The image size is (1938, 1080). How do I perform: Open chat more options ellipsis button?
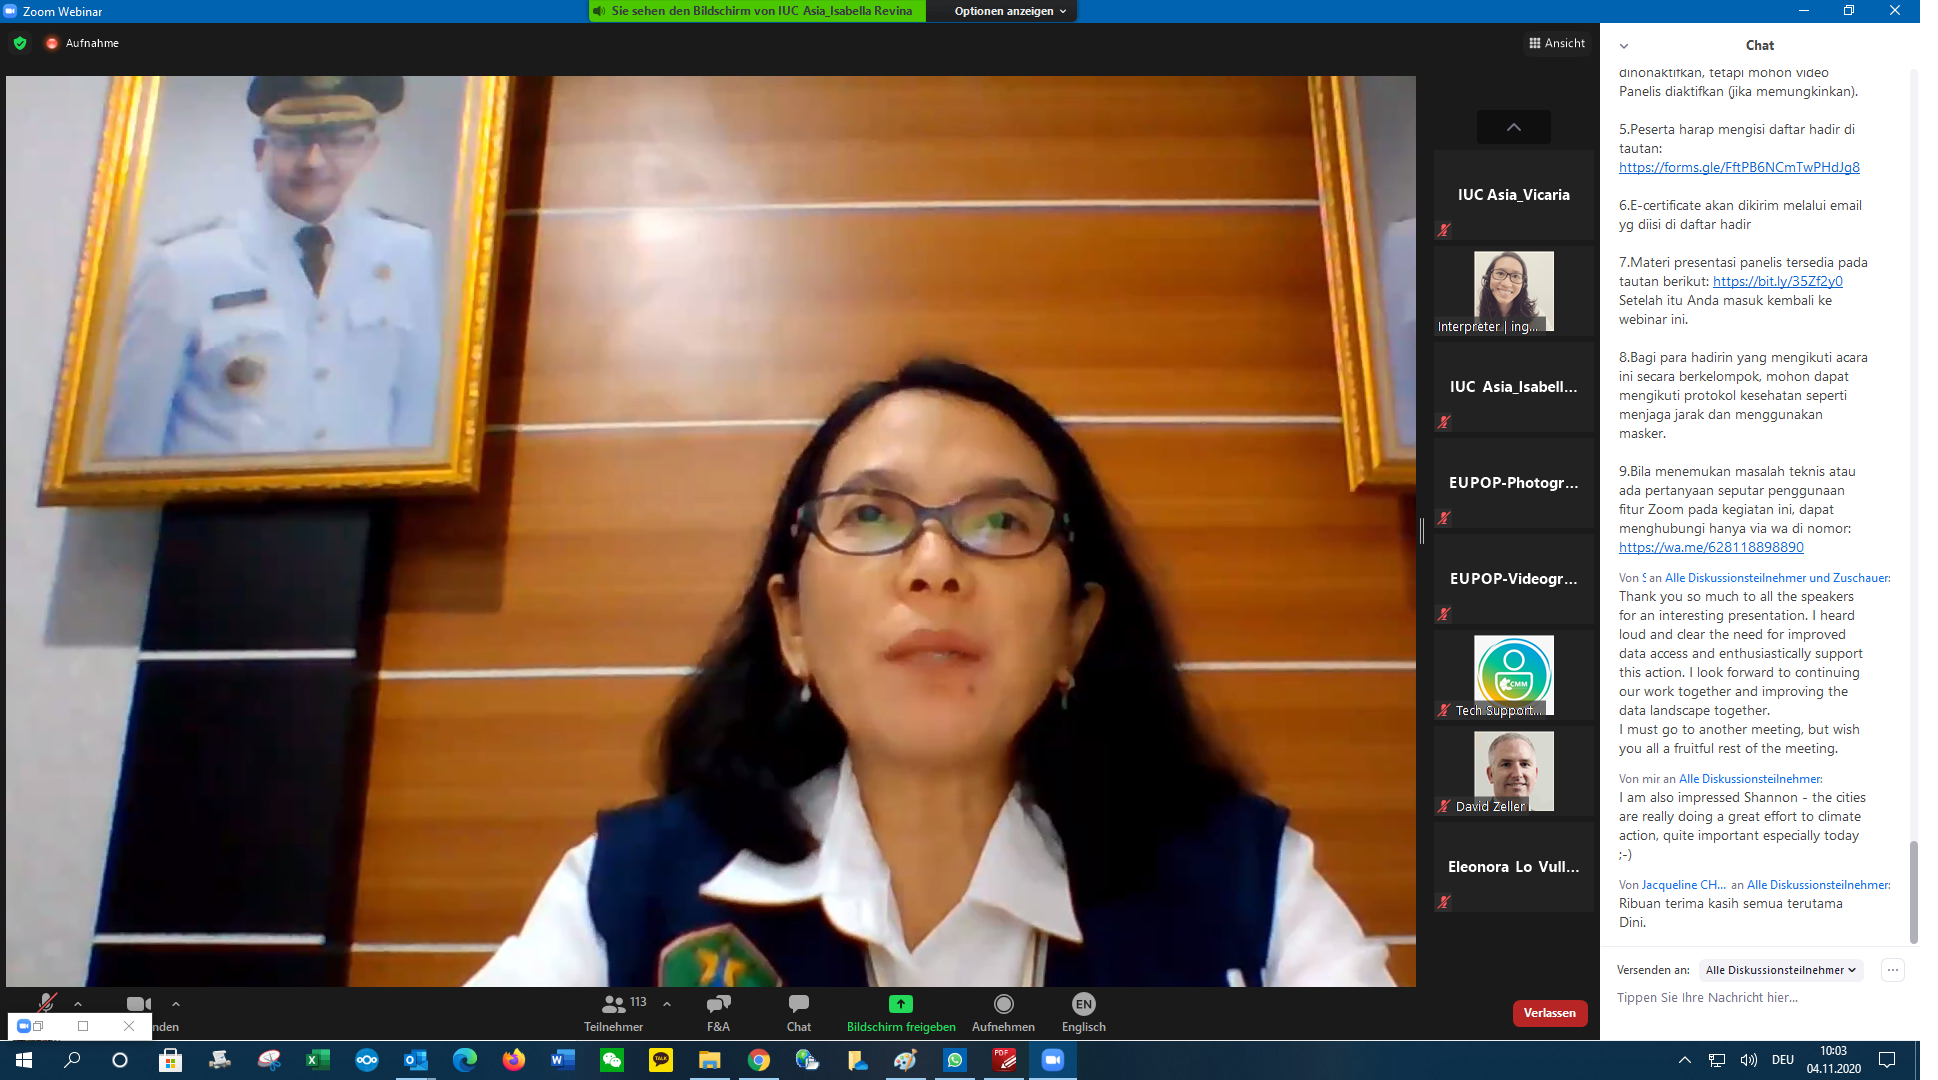[x=1892, y=970]
